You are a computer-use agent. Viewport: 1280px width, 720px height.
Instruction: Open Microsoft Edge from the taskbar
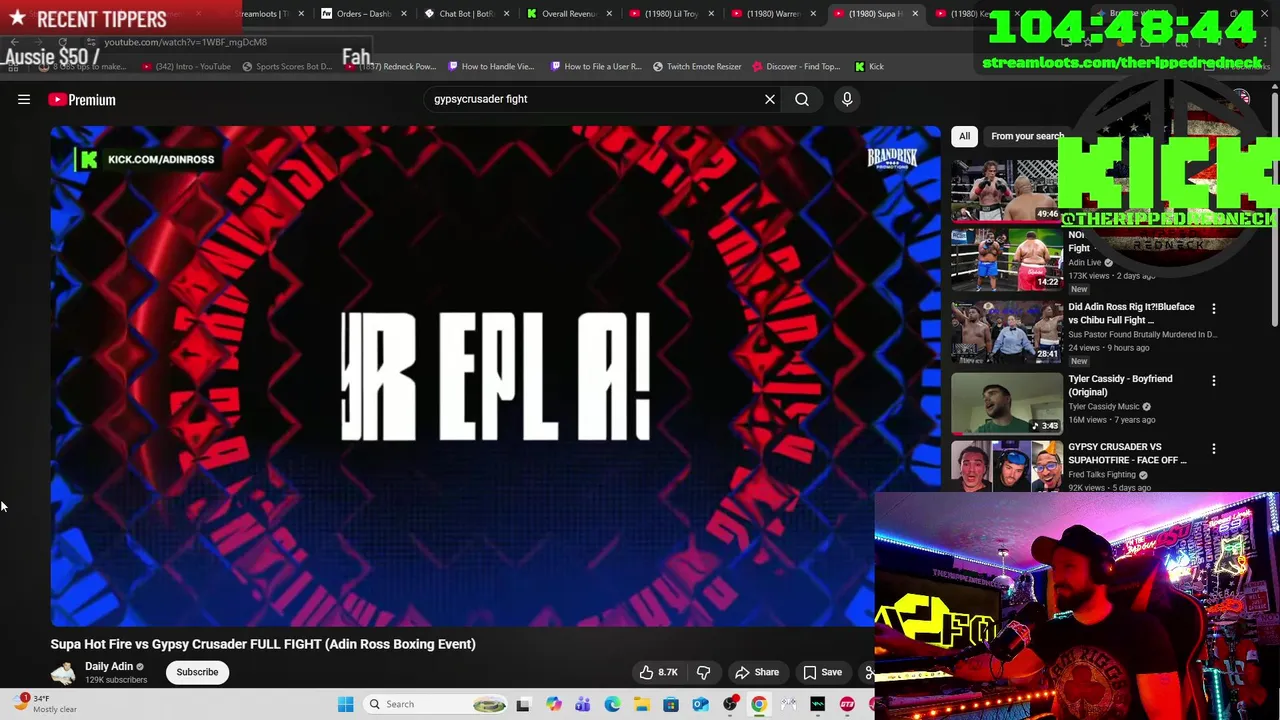point(612,705)
